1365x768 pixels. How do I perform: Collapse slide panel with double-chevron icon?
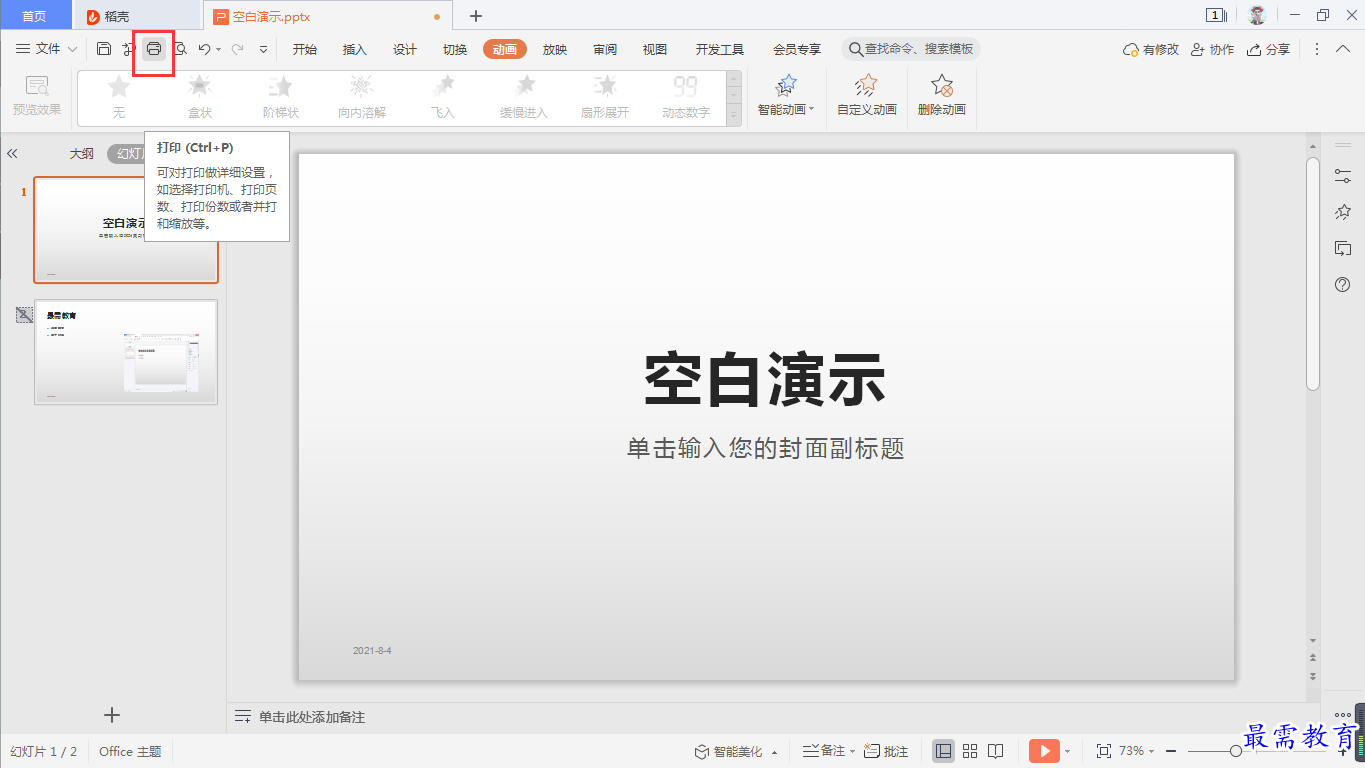pyautogui.click(x=13, y=154)
